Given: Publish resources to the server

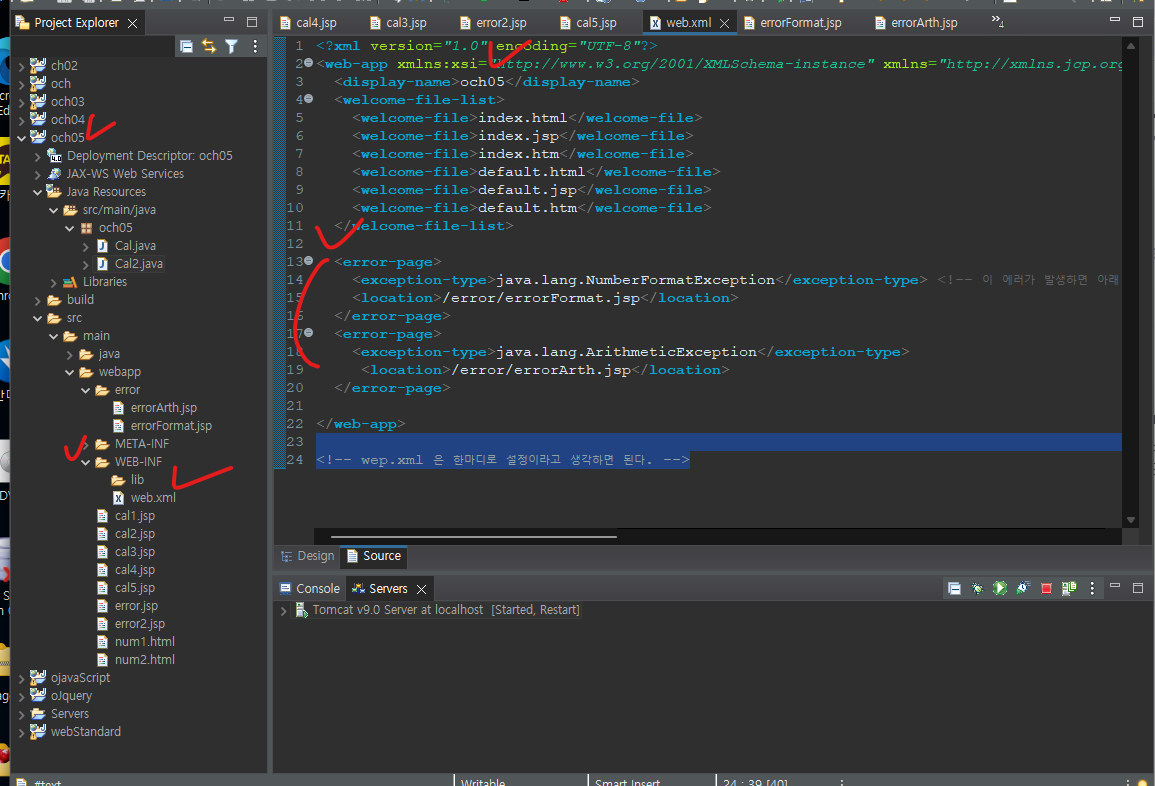Looking at the screenshot, I should [x=1067, y=589].
